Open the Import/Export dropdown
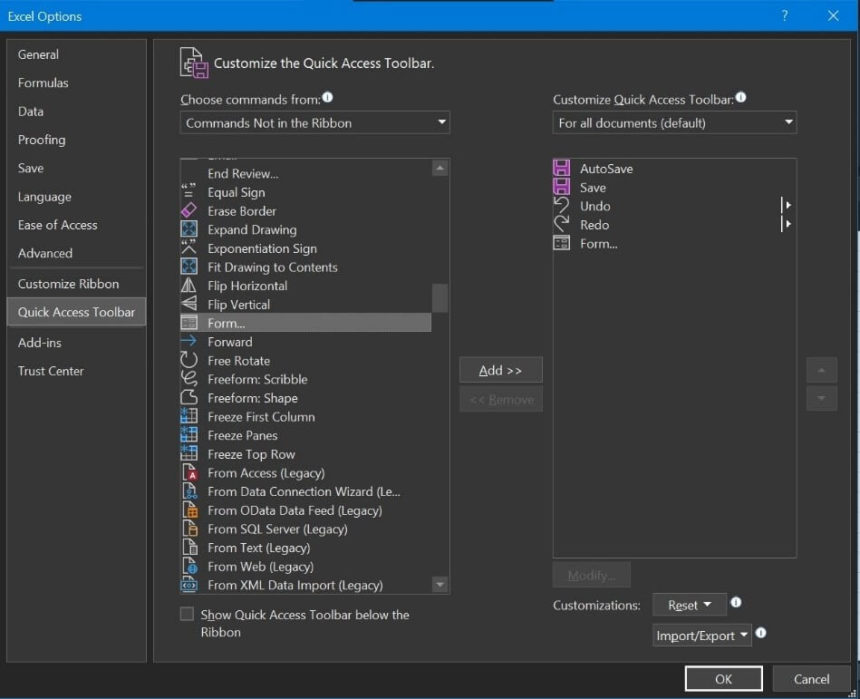This screenshot has width=860, height=699. 701,635
